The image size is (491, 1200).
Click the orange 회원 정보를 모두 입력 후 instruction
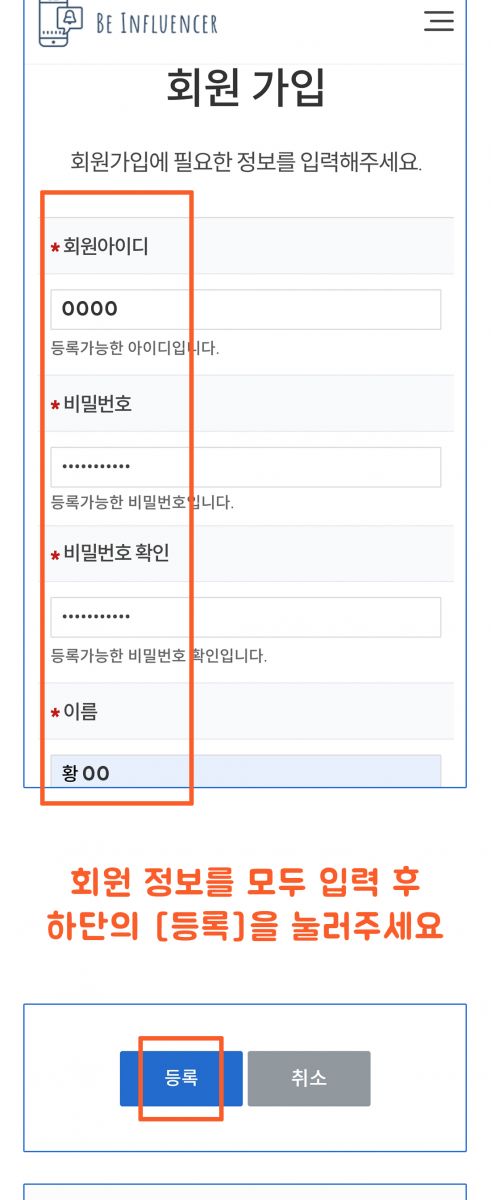(x=246, y=882)
